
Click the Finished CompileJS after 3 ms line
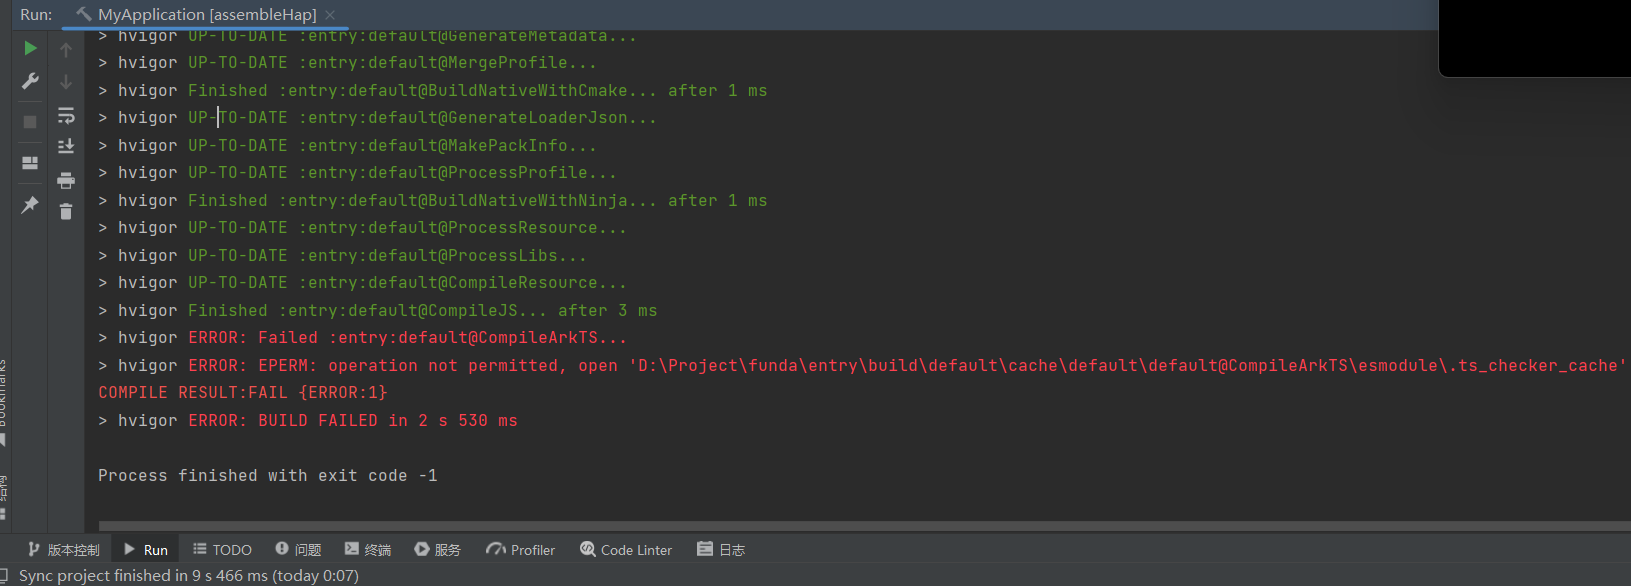378,311
